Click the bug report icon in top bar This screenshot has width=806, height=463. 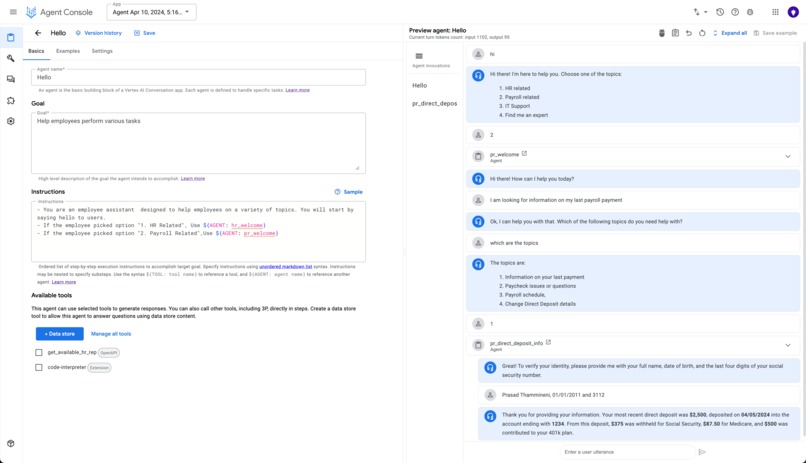click(x=750, y=12)
